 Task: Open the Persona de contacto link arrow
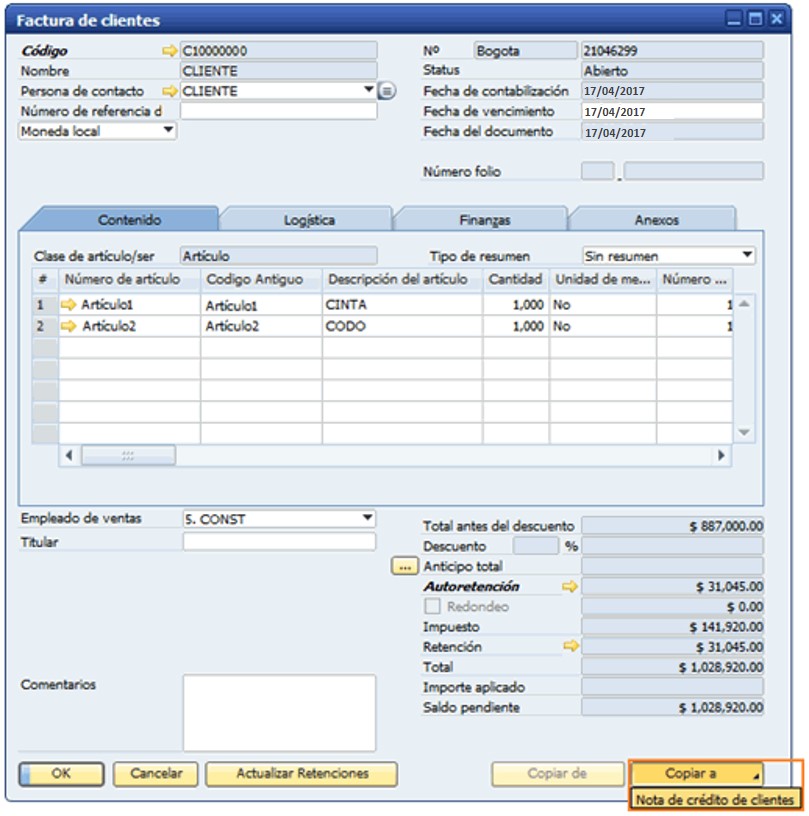(x=169, y=91)
